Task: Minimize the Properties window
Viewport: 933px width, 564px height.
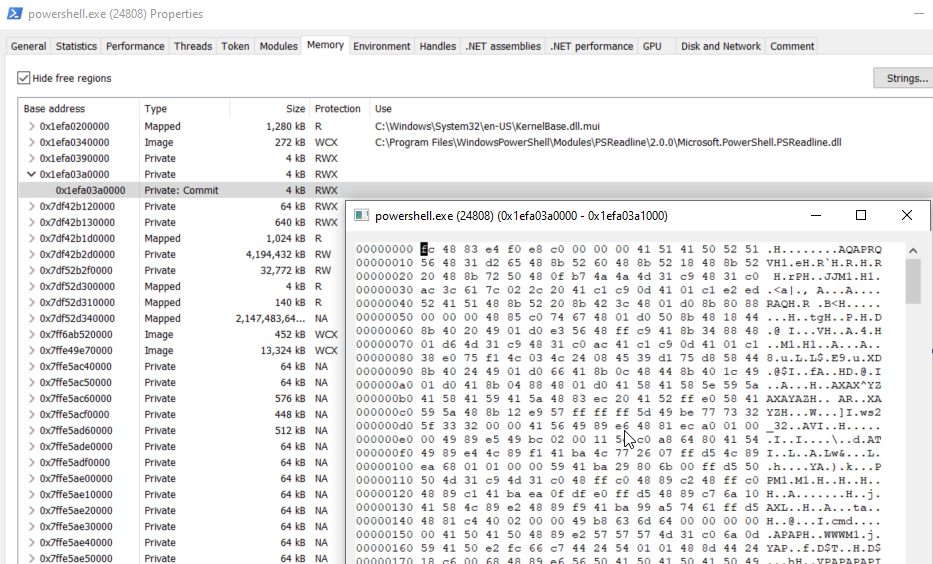Action: (x=919, y=14)
